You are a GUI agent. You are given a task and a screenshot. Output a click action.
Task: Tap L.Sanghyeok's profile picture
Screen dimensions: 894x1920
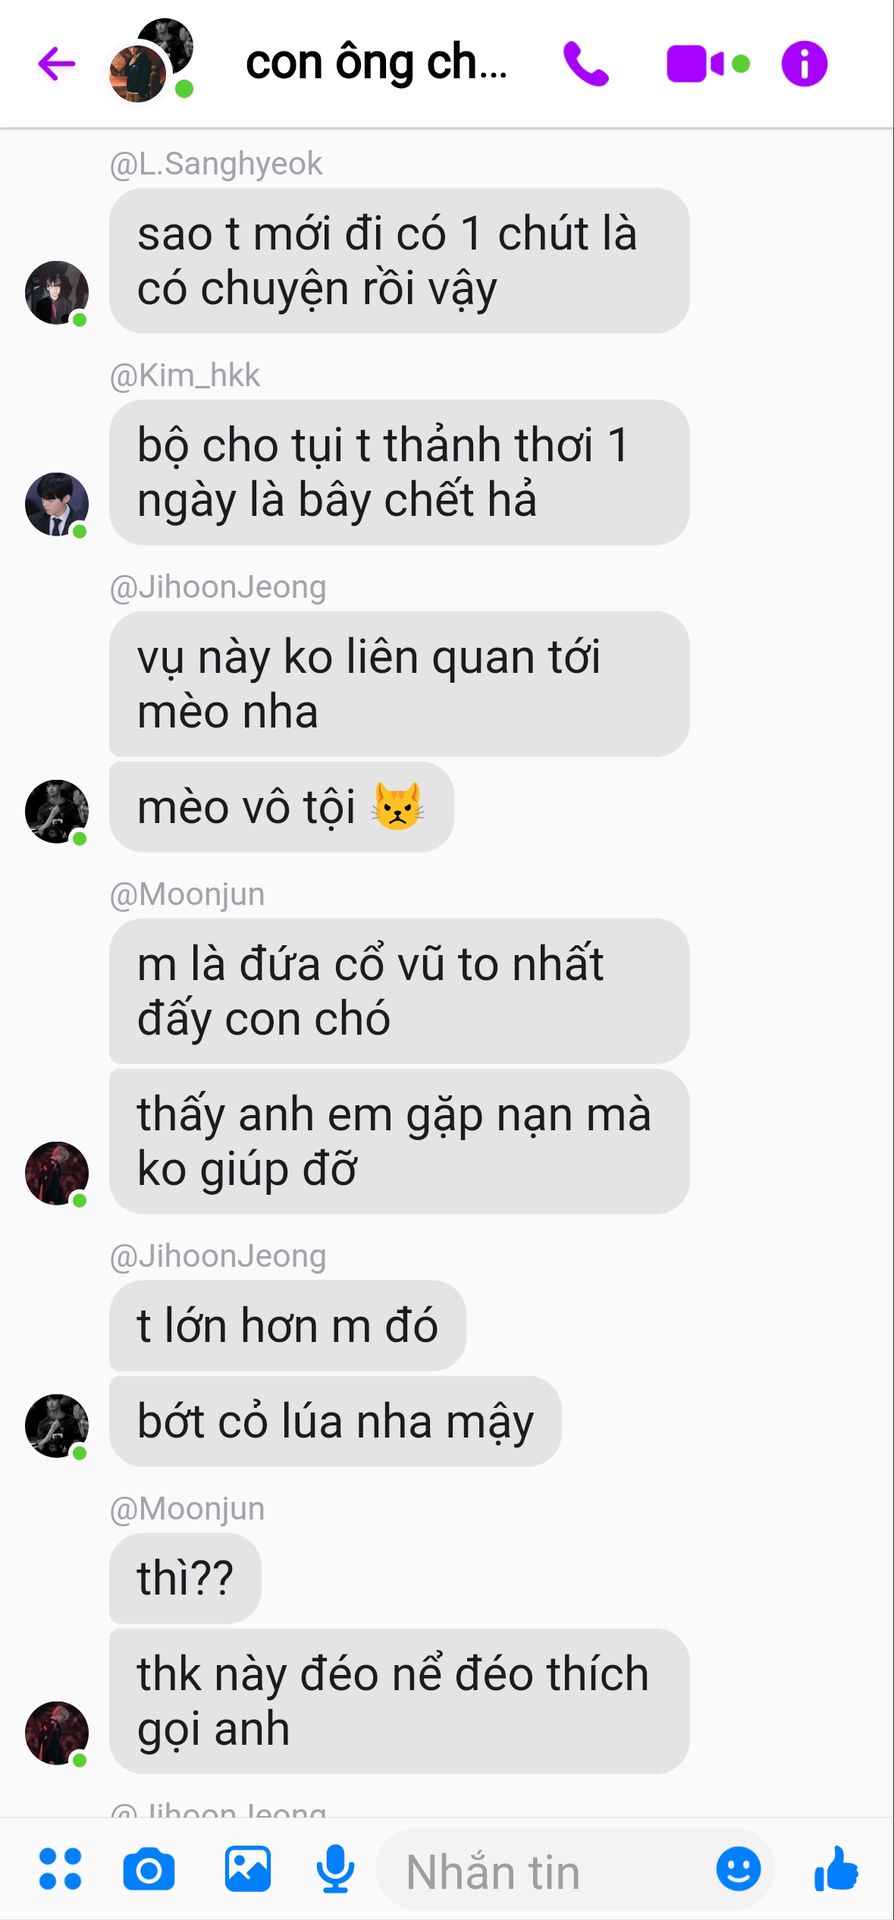point(57,293)
